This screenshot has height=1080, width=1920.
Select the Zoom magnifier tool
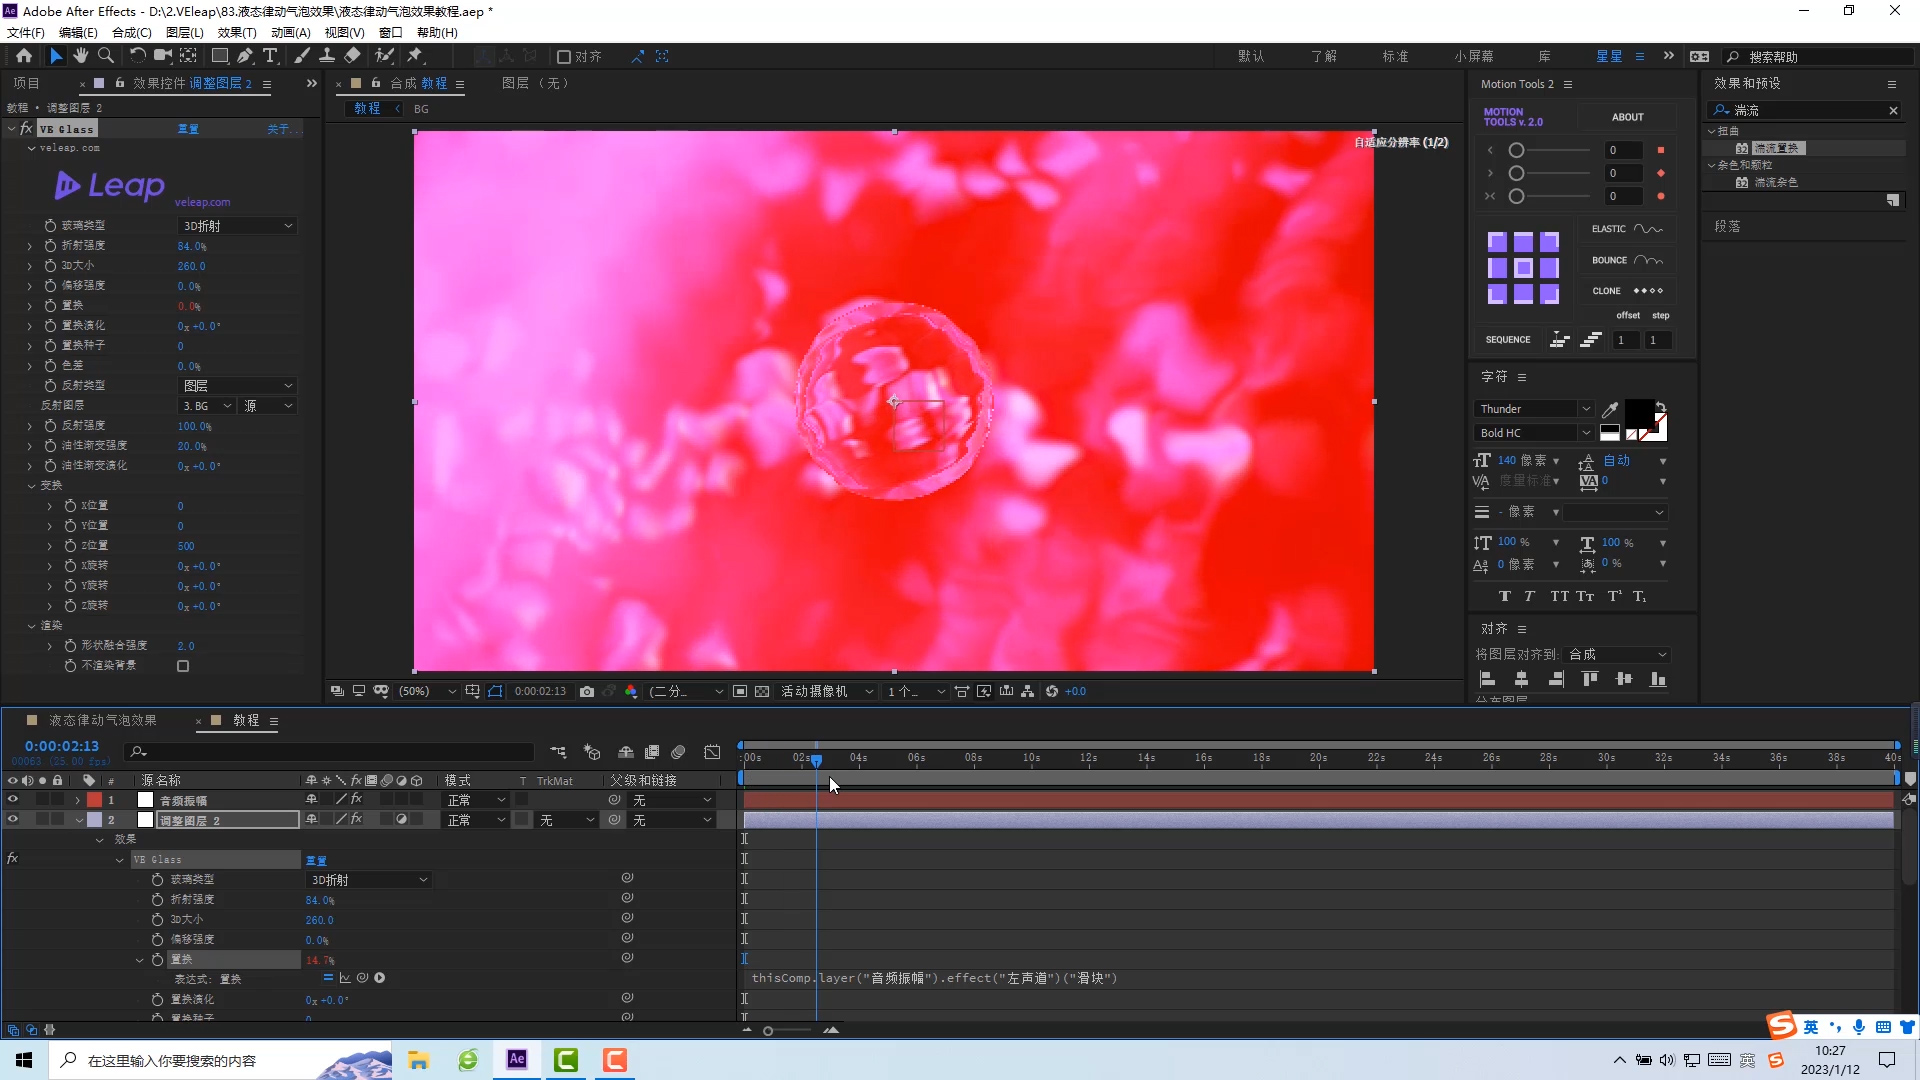coord(106,56)
